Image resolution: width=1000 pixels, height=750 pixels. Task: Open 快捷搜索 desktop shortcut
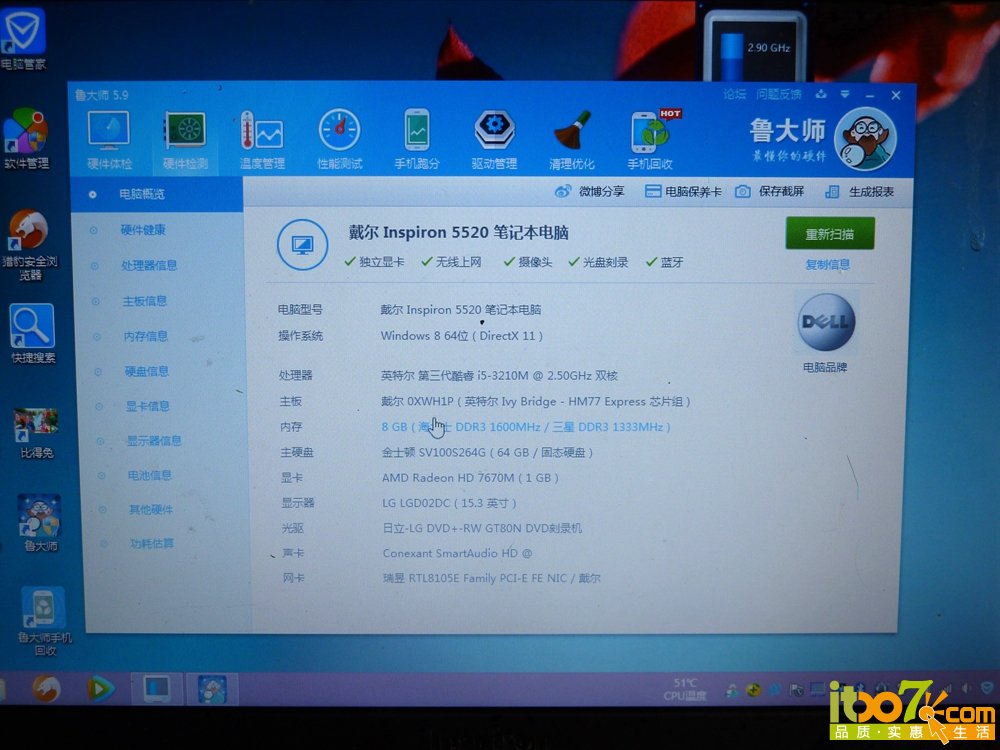point(33,334)
